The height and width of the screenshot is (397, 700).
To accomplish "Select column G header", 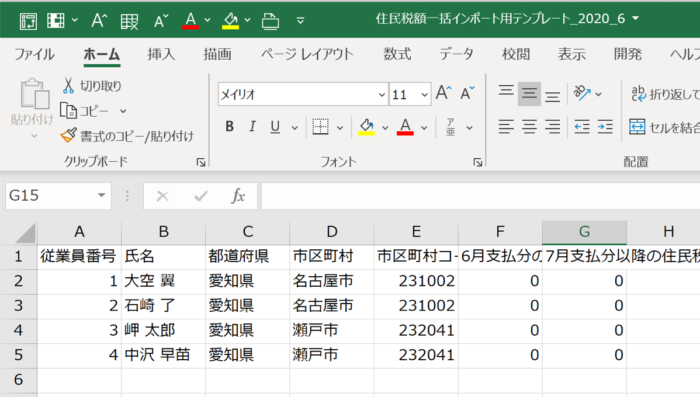I will click(x=584, y=232).
